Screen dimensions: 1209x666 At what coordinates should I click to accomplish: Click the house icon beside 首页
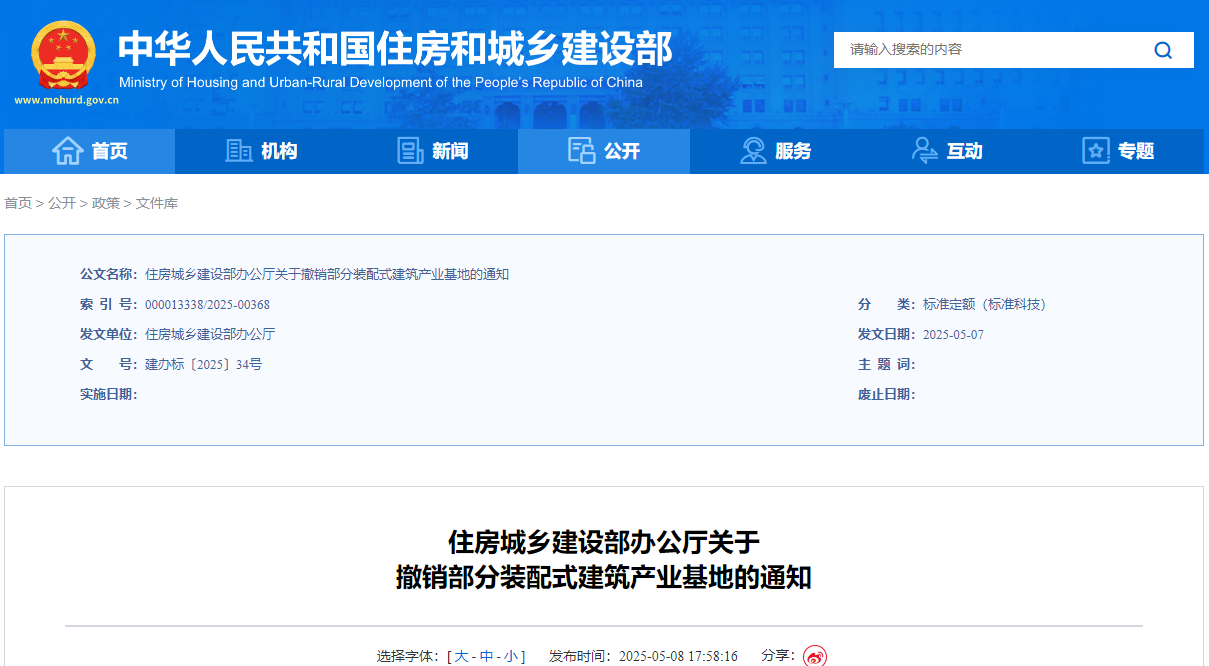pos(67,151)
